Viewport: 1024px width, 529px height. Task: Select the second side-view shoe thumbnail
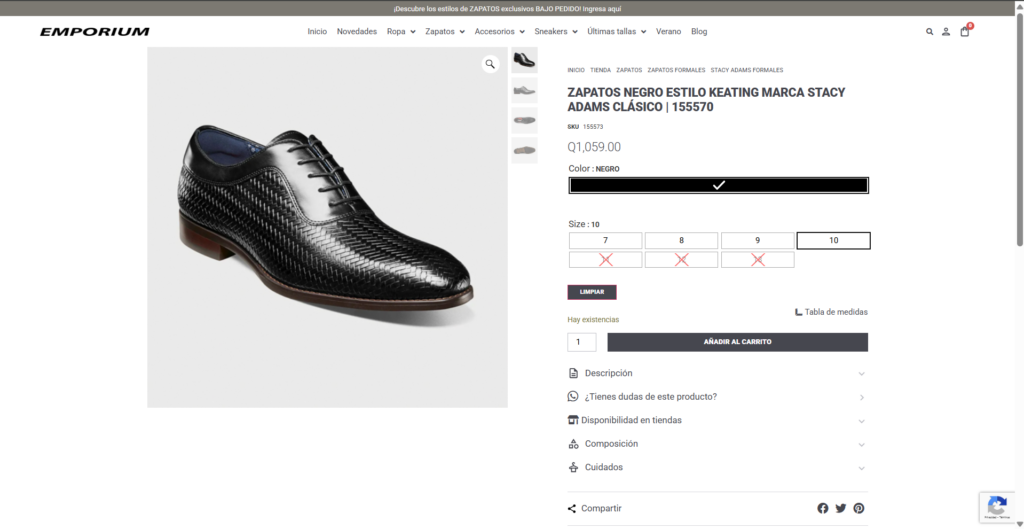pyautogui.click(x=524, y=90)
